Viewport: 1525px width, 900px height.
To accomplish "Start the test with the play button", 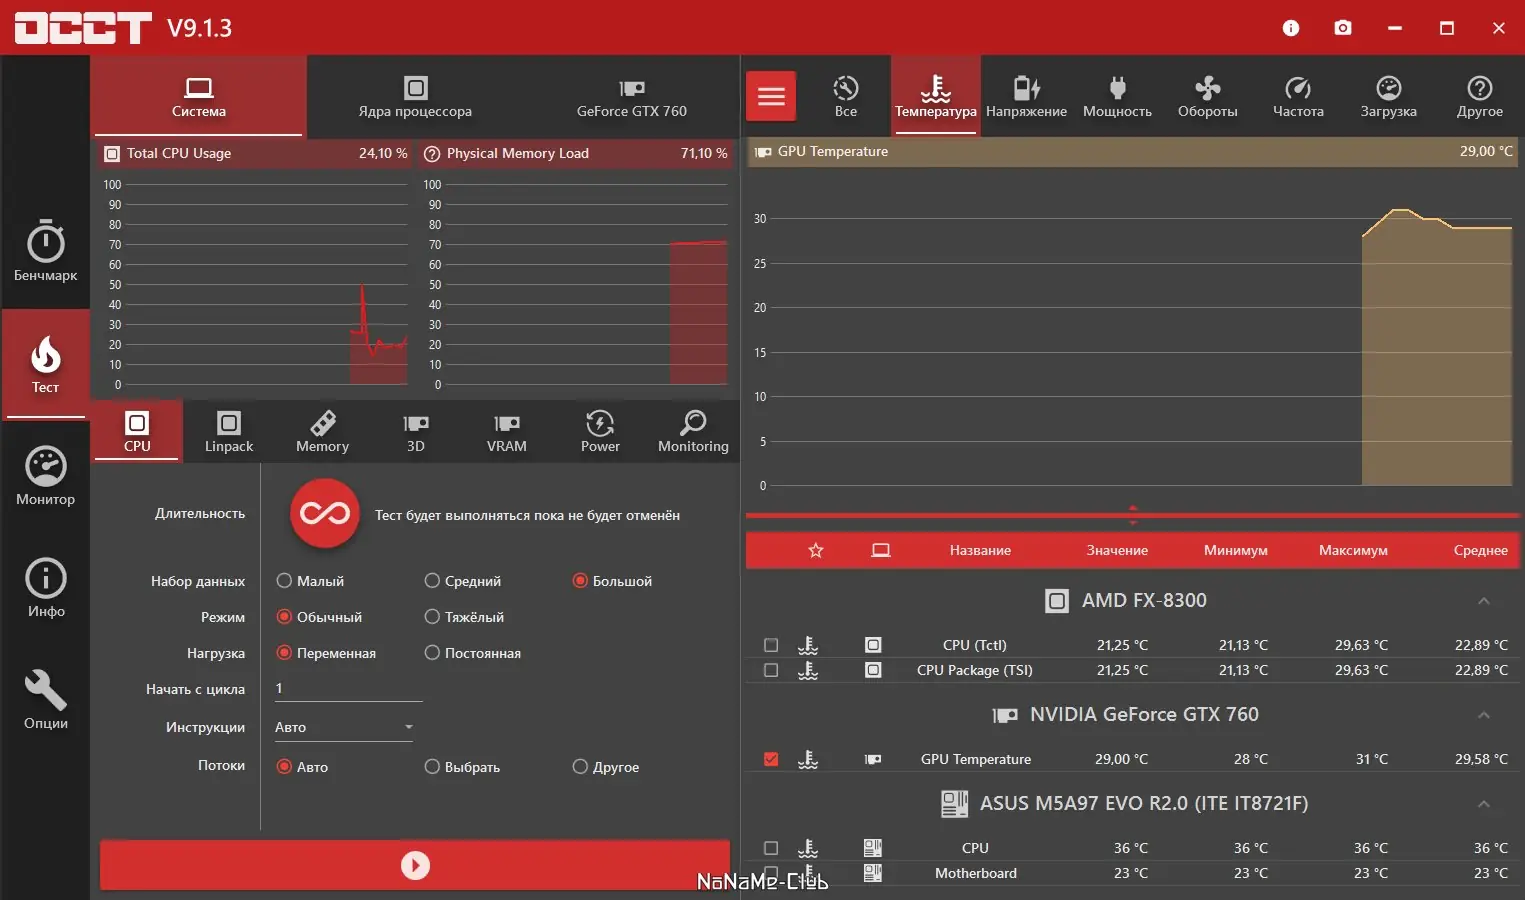I will (x=415, y=865).
